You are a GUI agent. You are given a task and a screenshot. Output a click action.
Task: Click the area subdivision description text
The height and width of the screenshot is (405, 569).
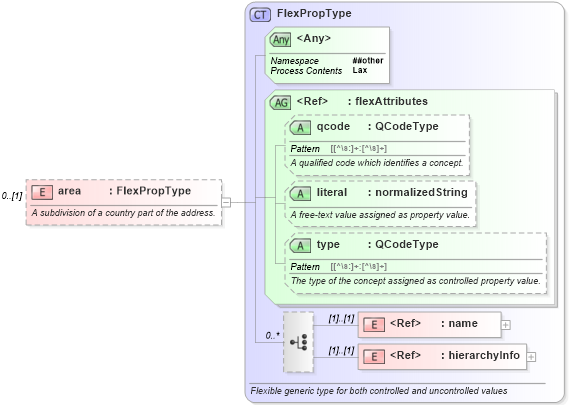[123, 213]
